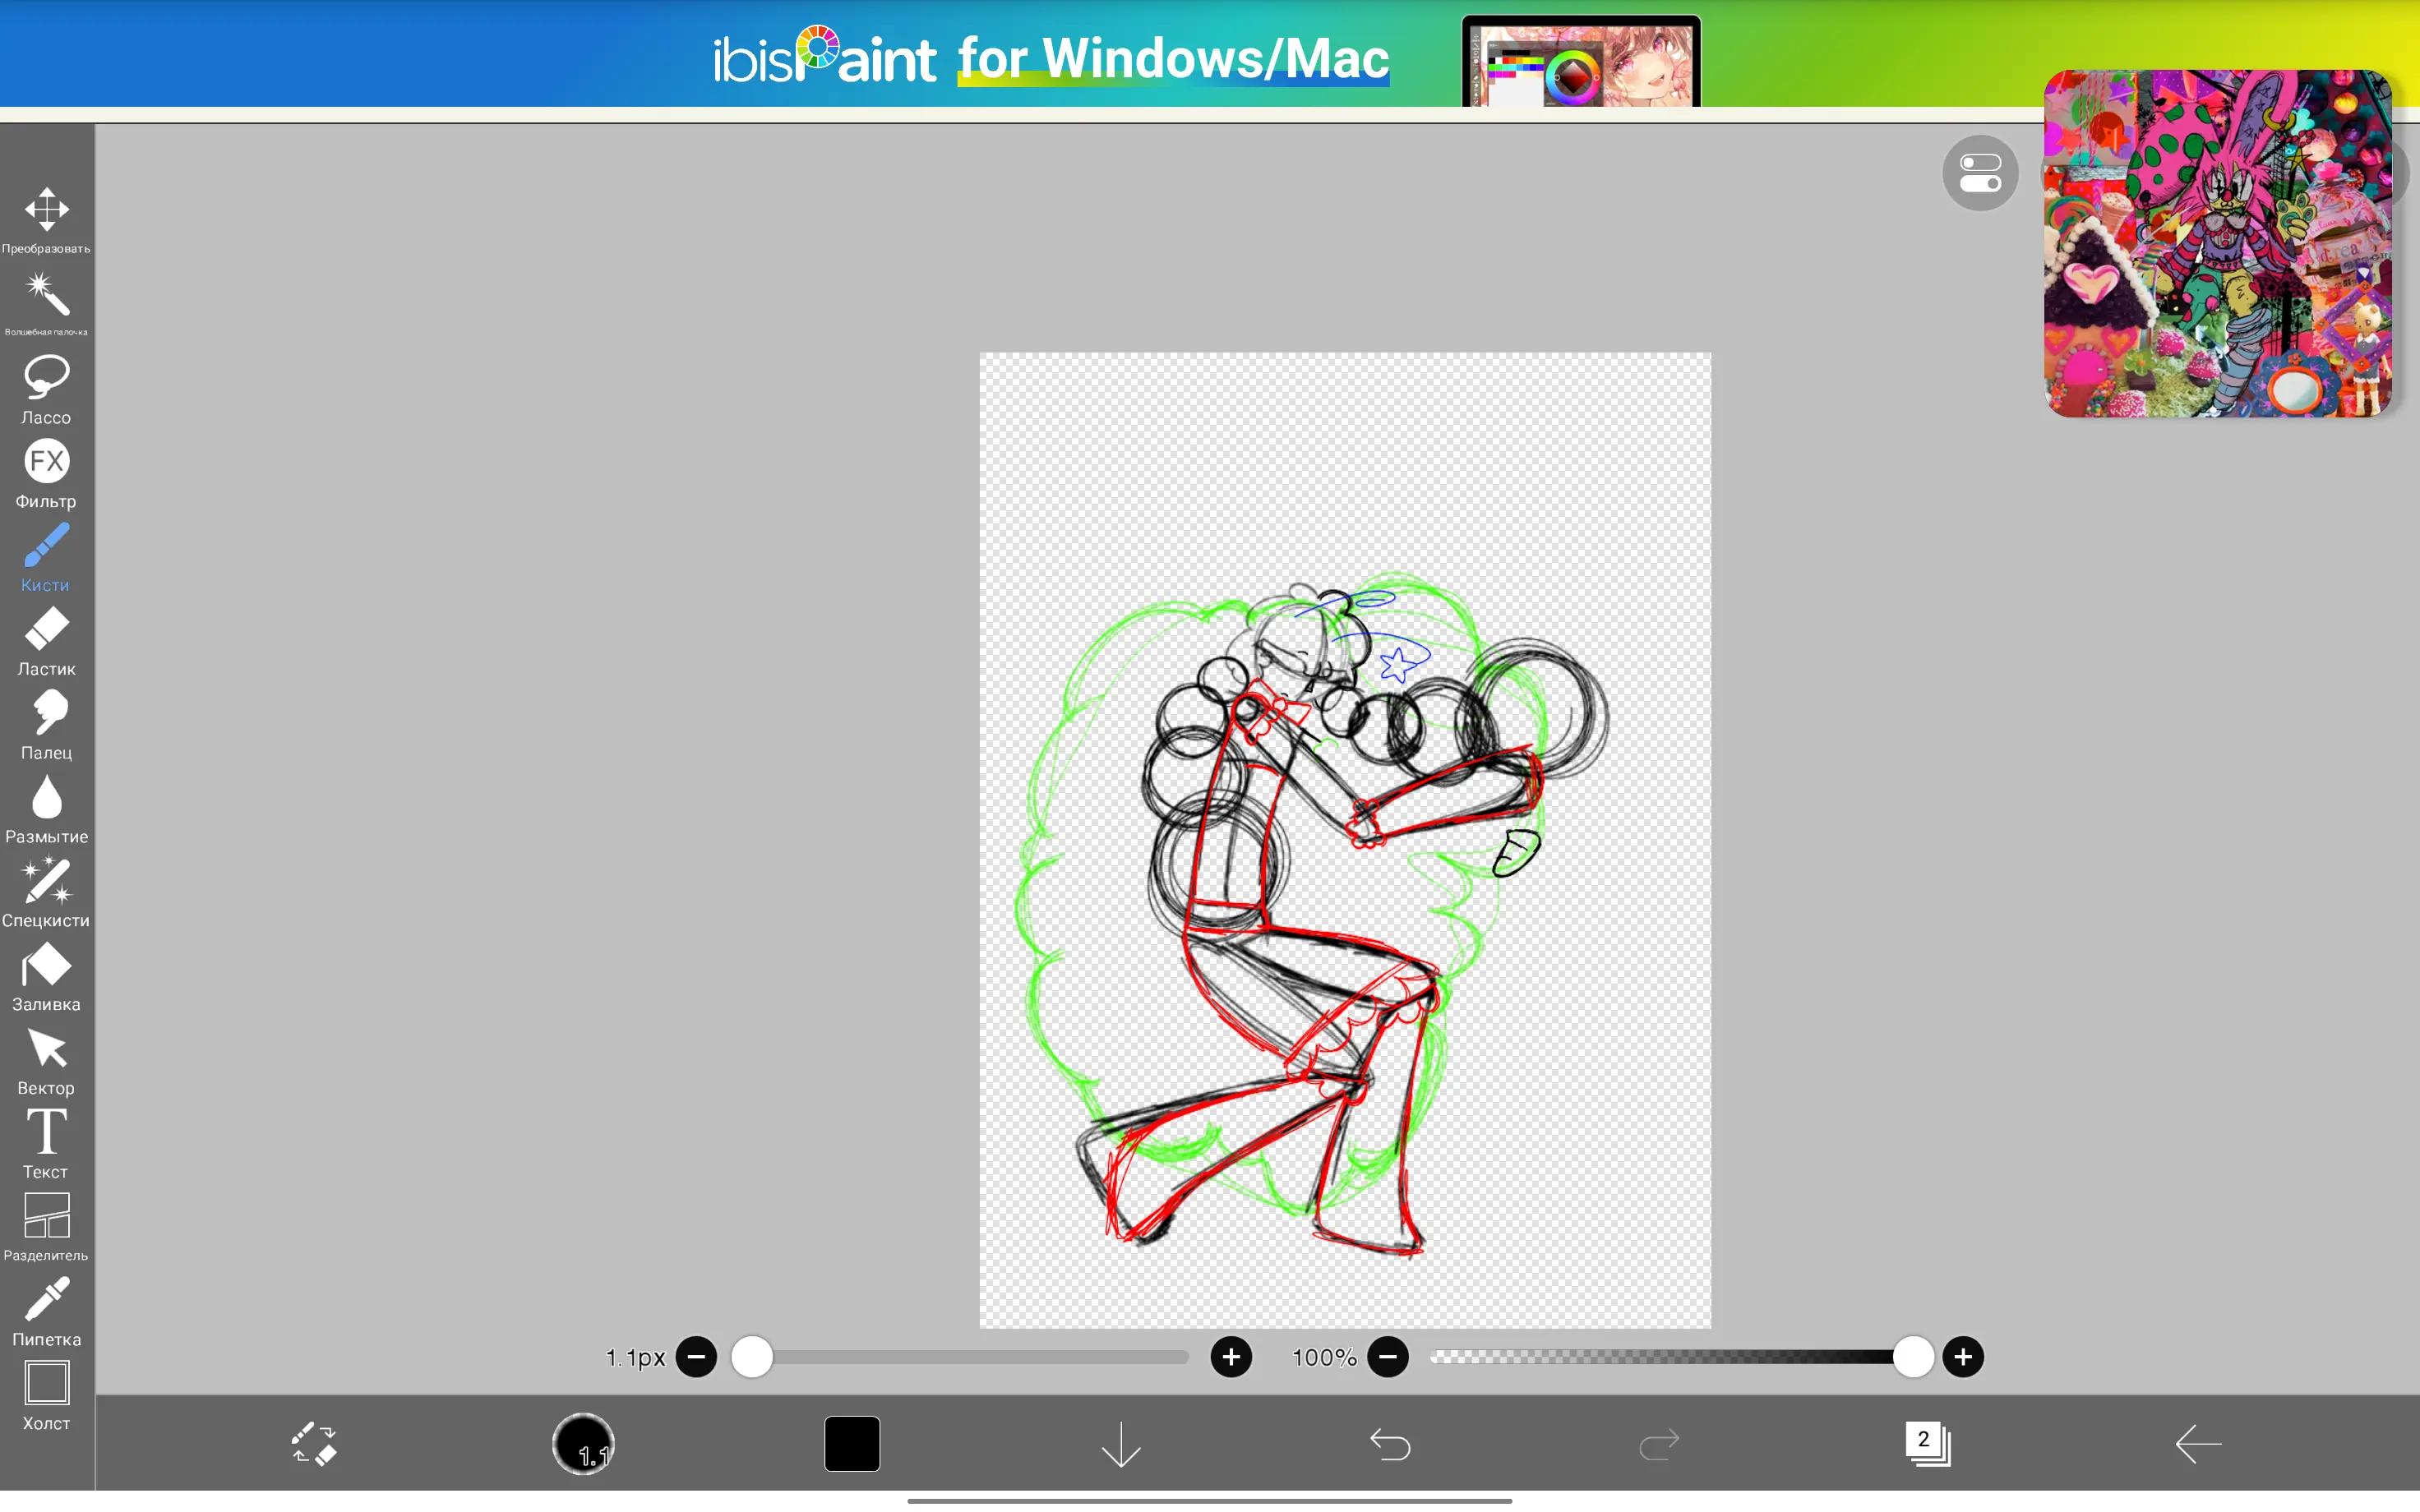The image size is (2420, 1512).
Task: Undo the last stroke
Action: (1390, 1444)
